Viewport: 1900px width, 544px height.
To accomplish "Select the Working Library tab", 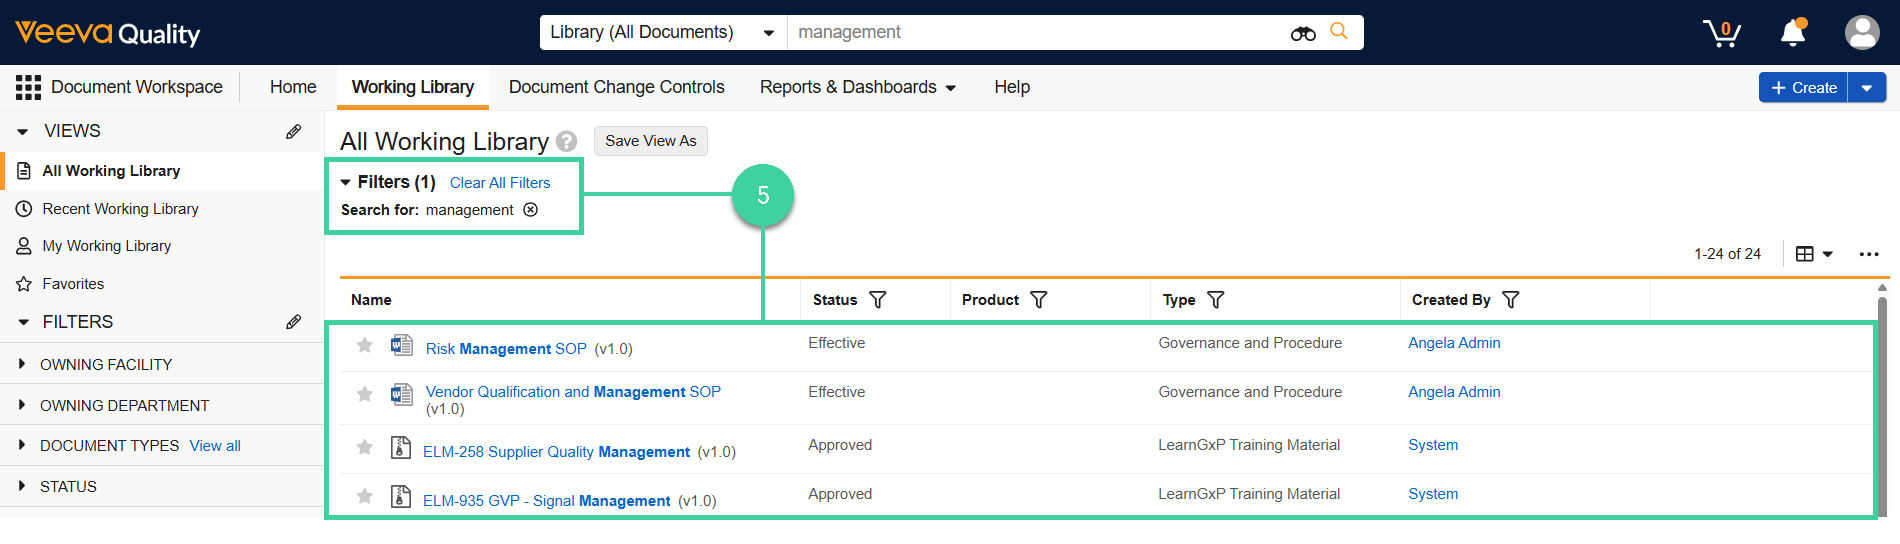I will [413, 87].
